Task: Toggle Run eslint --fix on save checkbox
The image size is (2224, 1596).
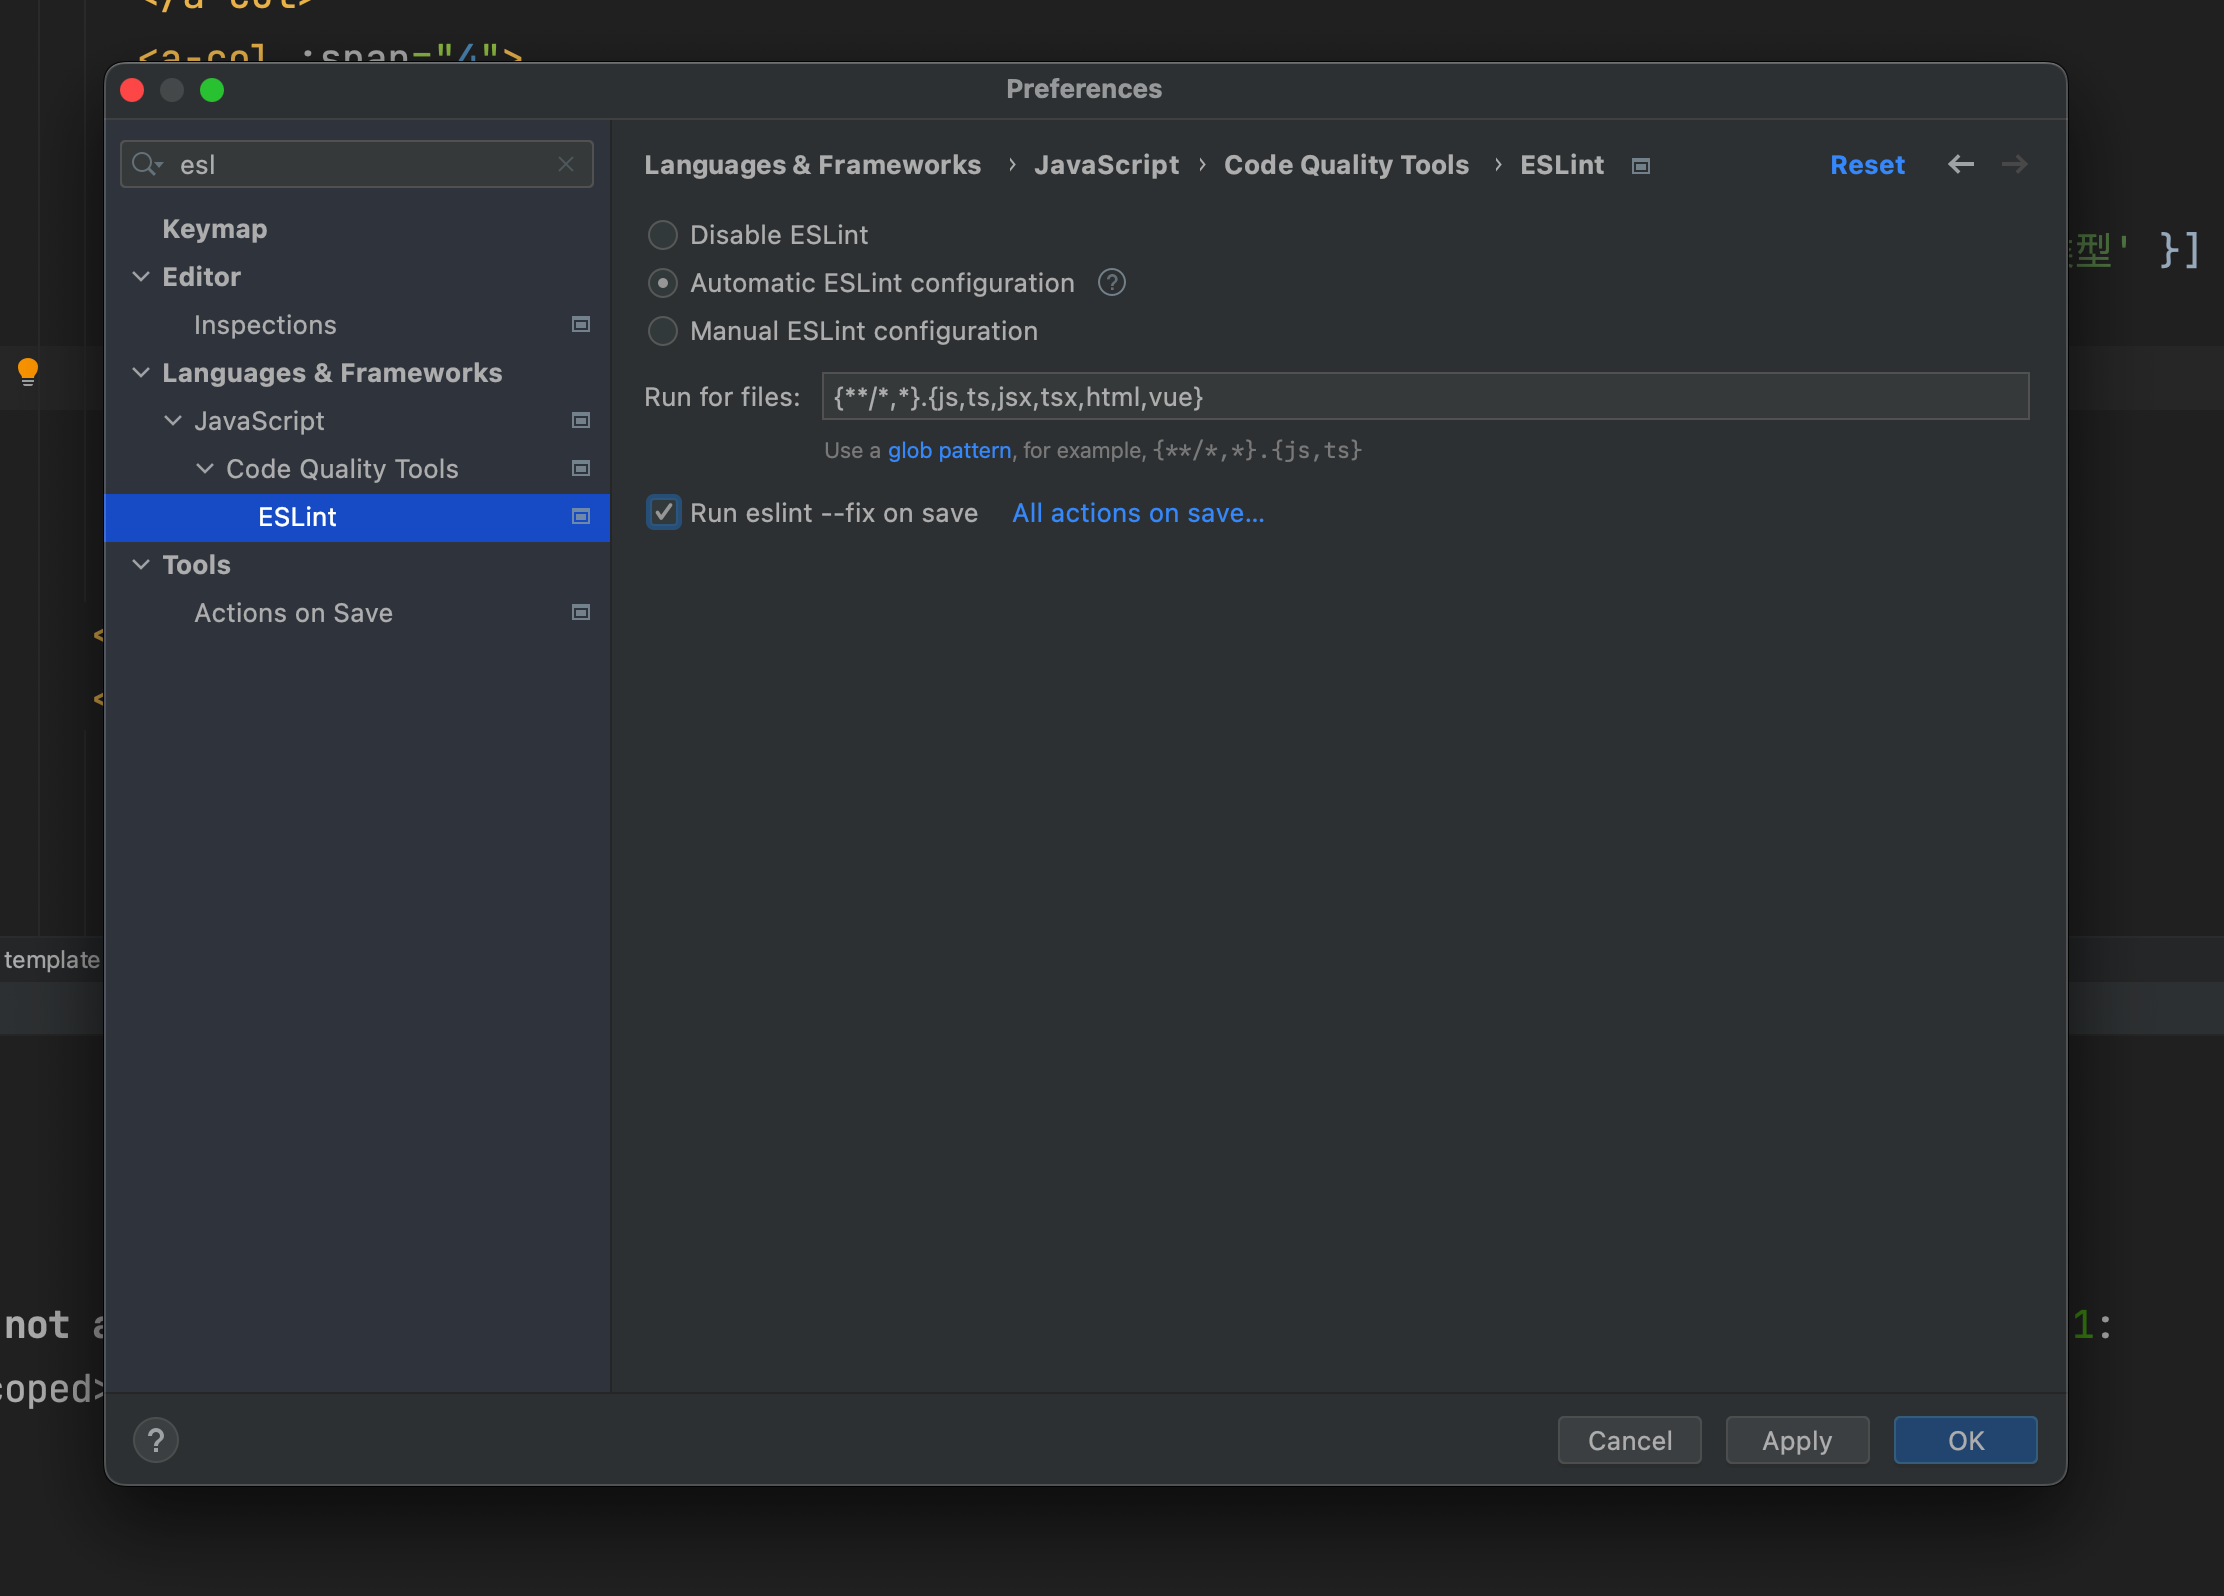Action: pyautogui.click(x=665, y=513)
